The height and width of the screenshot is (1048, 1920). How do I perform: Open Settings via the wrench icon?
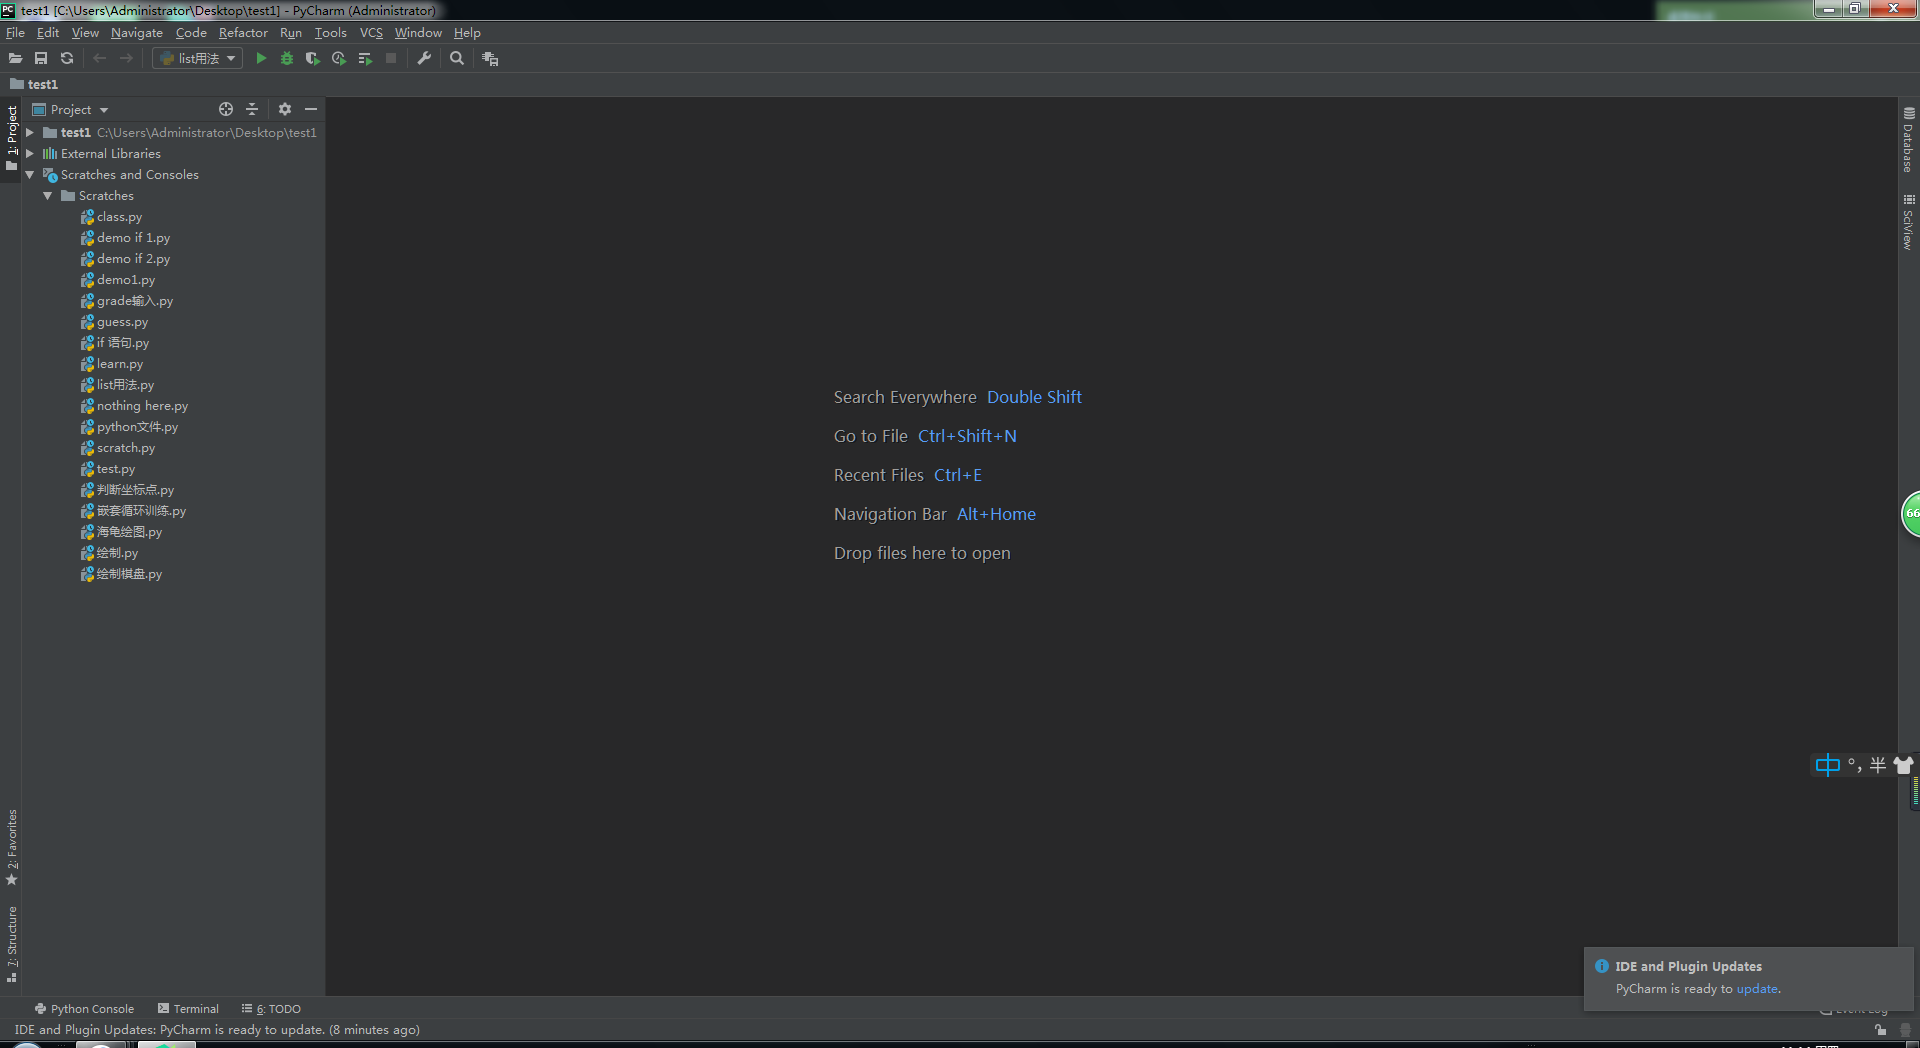coord(424,59)
